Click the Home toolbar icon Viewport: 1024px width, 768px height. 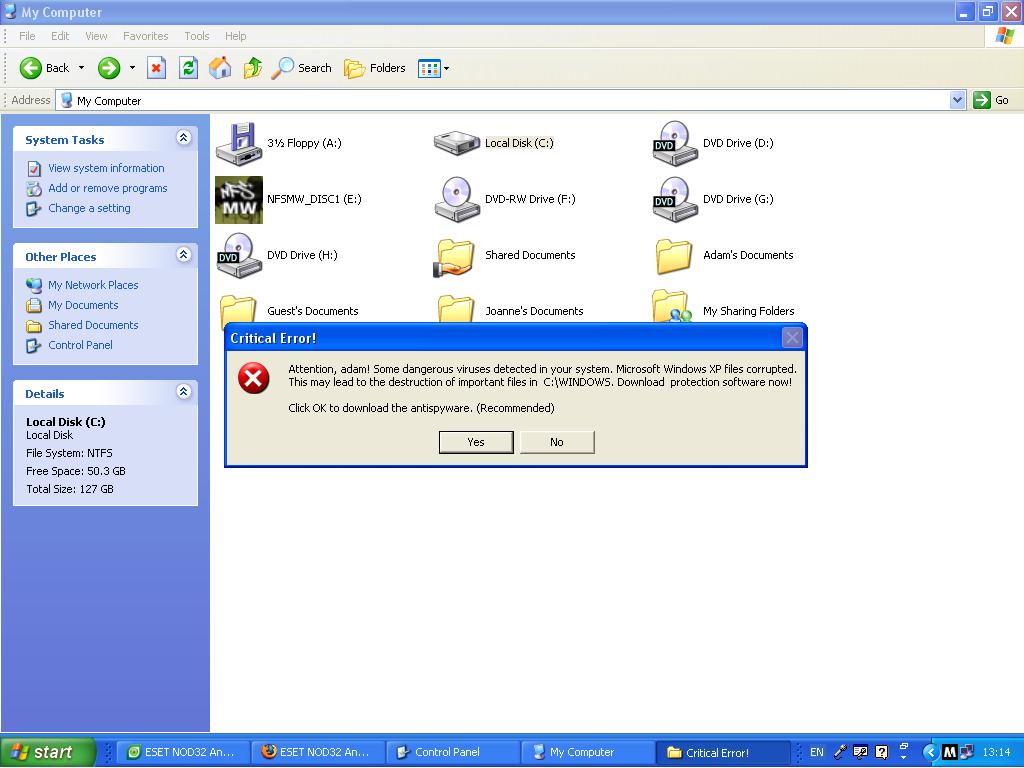point(220,68)
